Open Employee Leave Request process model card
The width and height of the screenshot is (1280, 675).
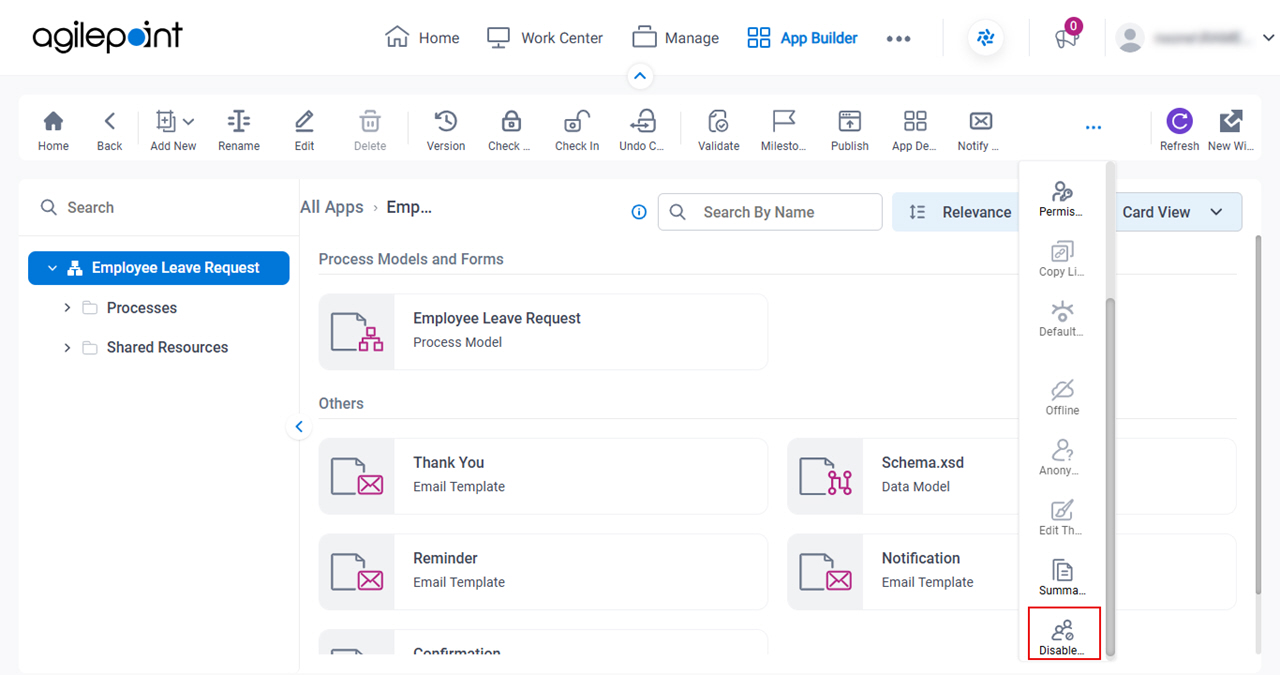click(543, 331)
